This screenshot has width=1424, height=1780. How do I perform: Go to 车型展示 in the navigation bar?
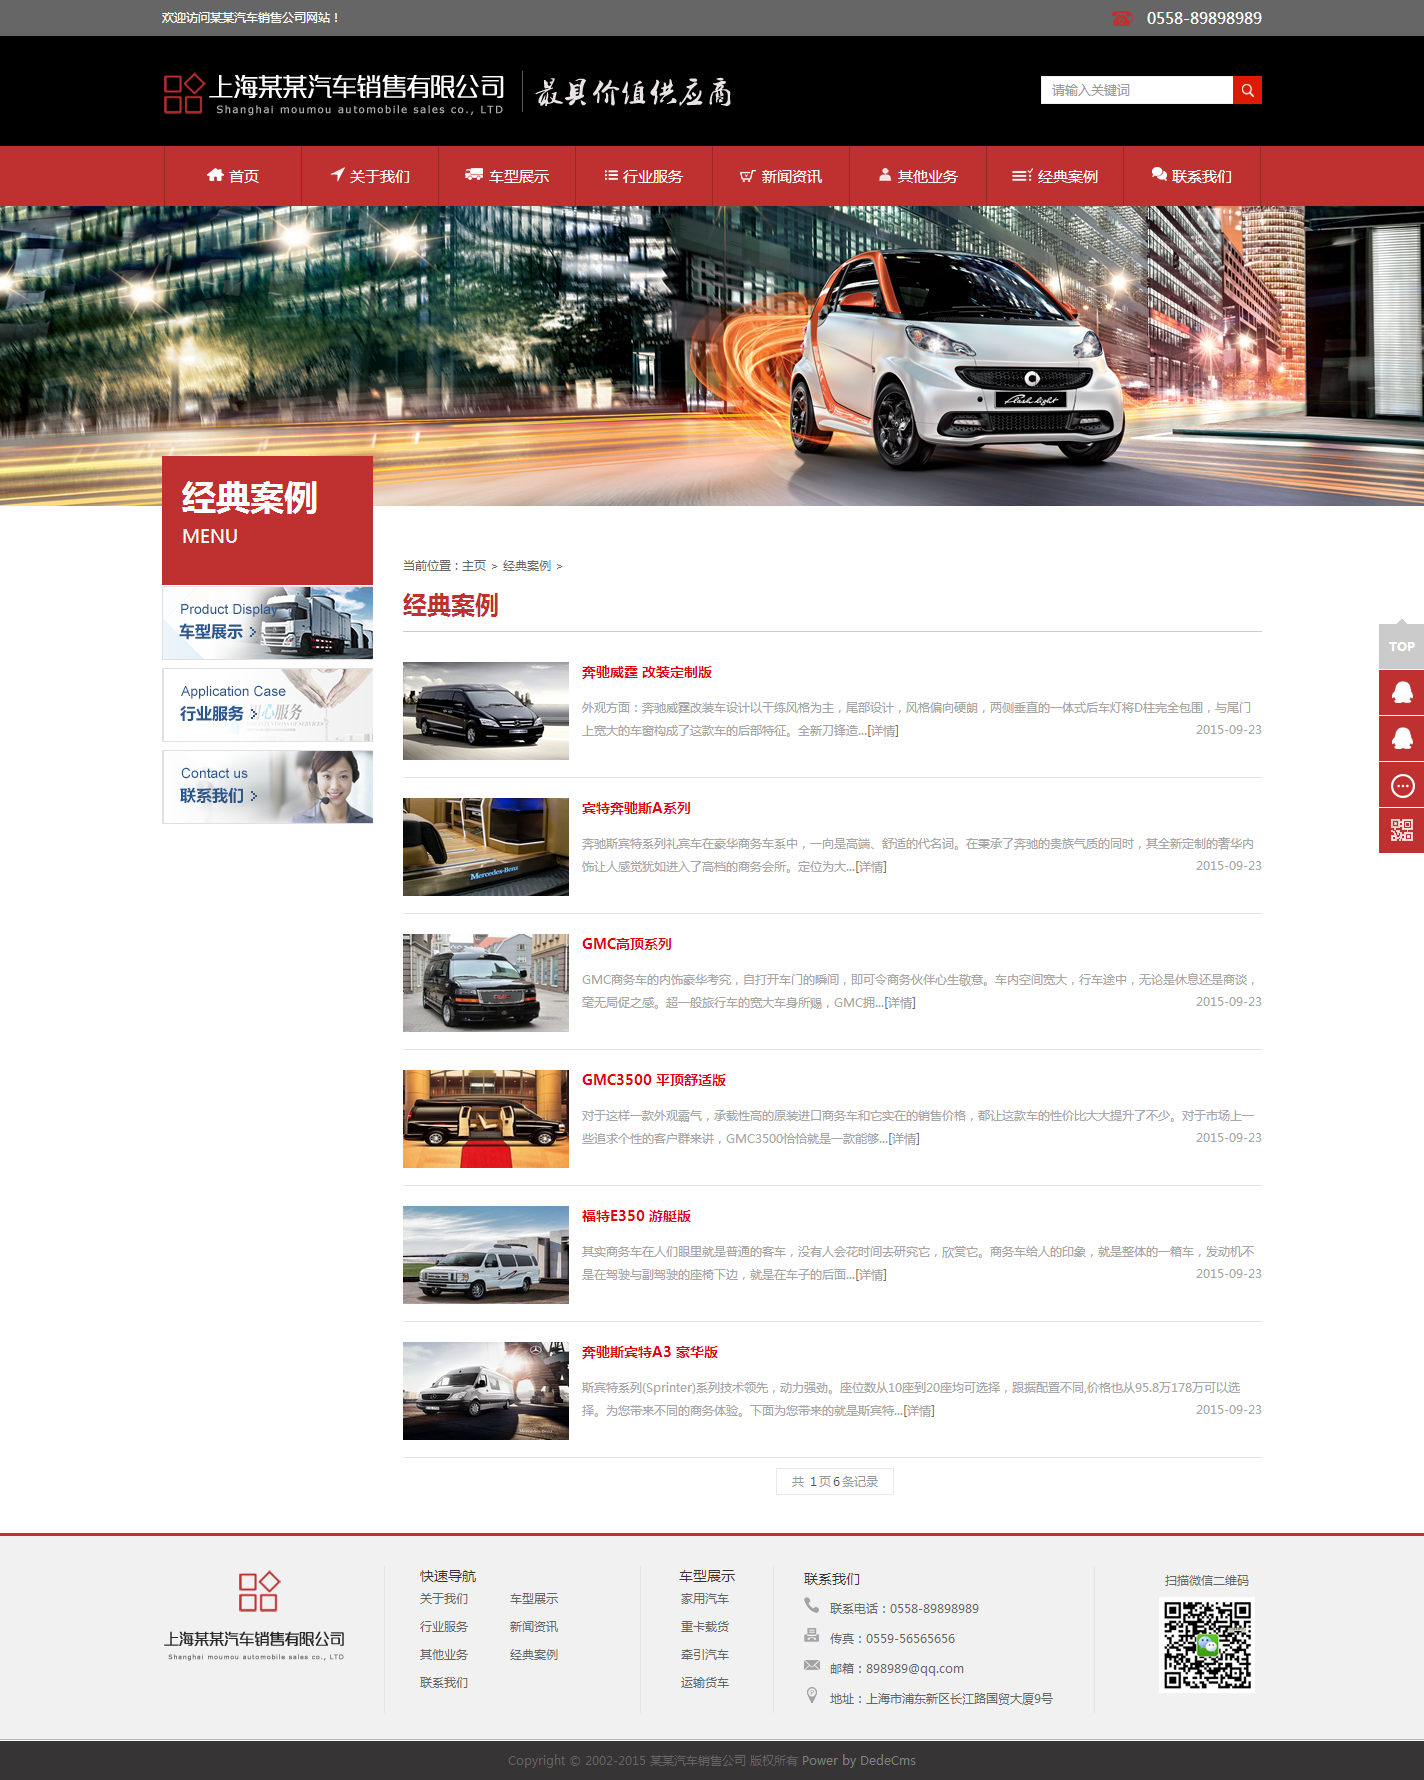coord(507,176)
